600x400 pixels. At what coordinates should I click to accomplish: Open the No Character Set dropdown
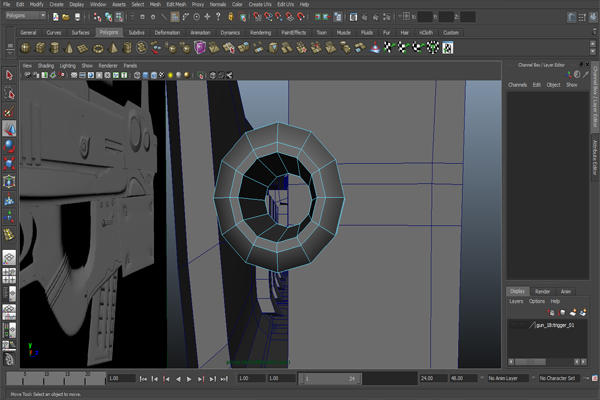point(559,378)
